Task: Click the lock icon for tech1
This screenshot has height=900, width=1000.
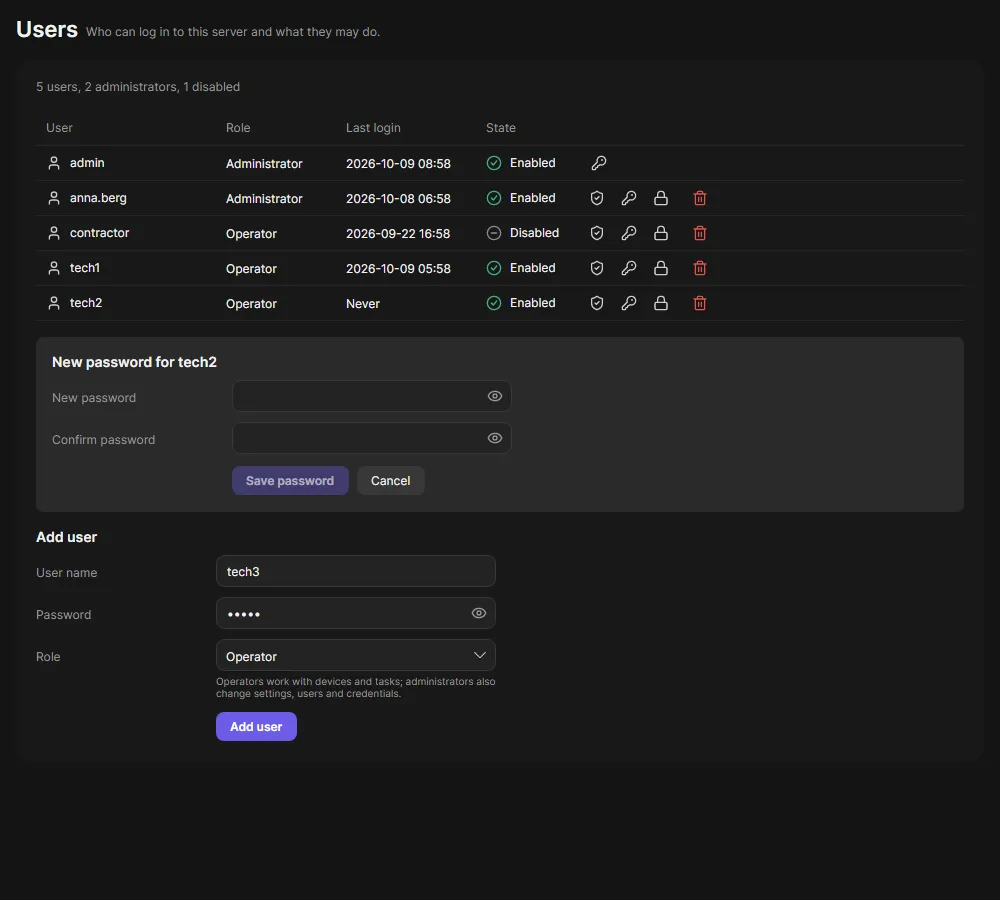Action: [x=661, y=269]
